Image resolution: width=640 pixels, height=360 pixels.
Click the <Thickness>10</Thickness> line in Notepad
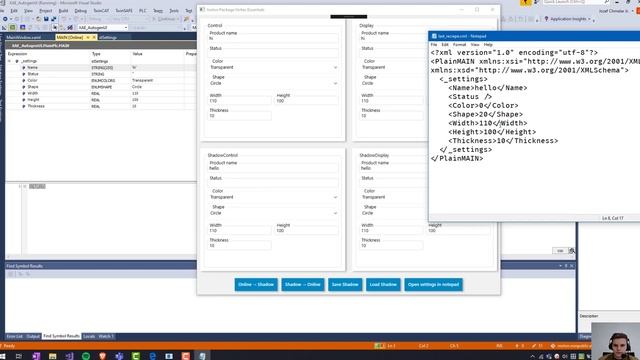[503, 141]
